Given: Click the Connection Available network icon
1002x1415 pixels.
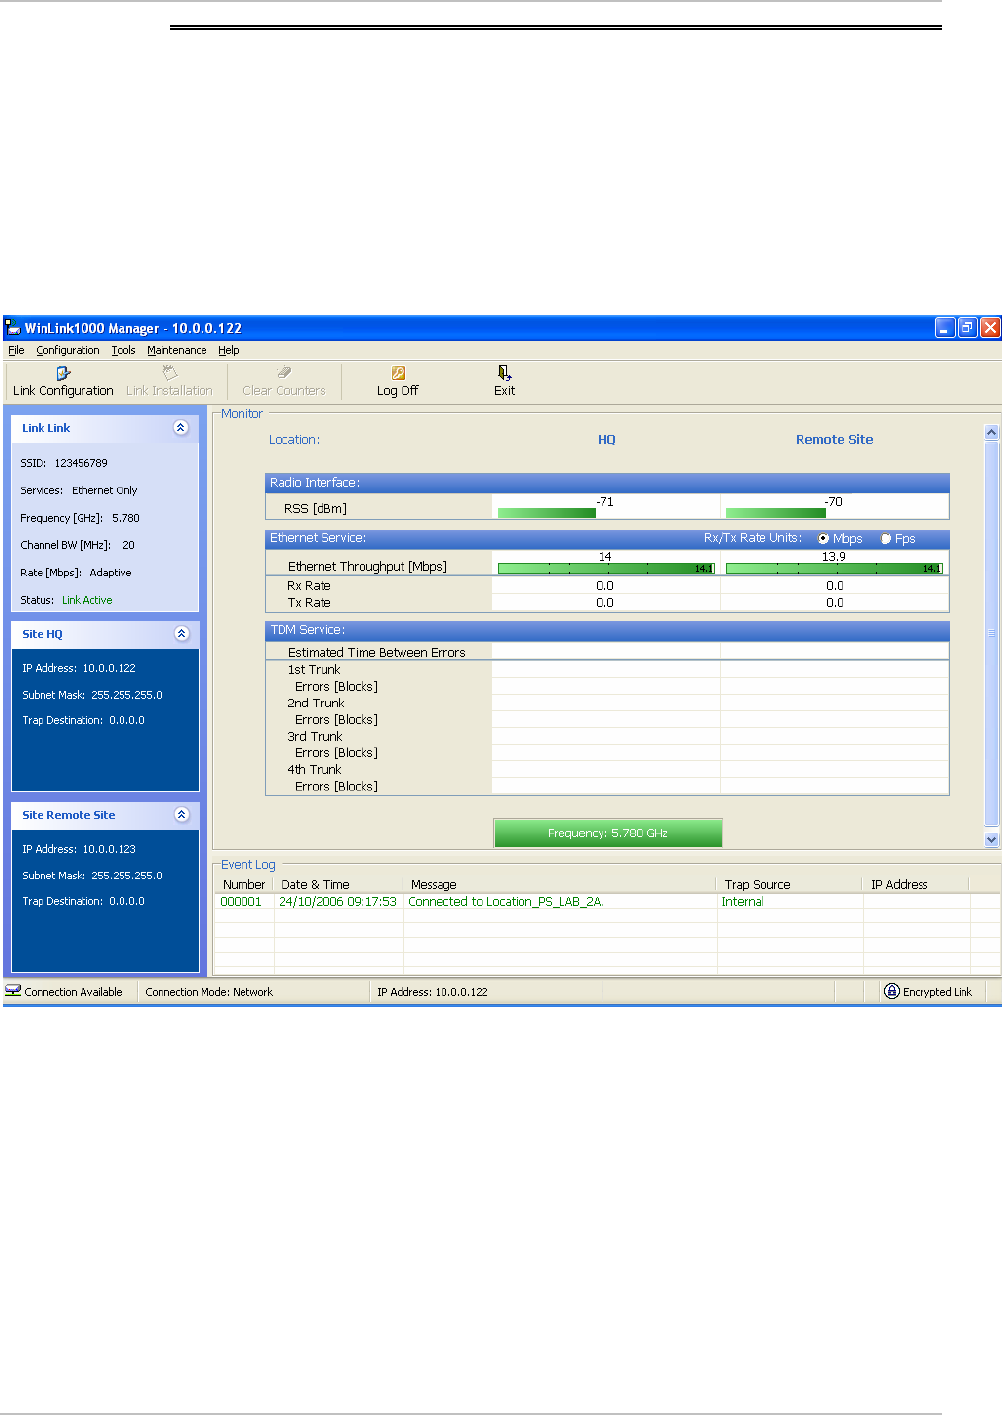Looking at the screenshot, I should pos(13,991).
